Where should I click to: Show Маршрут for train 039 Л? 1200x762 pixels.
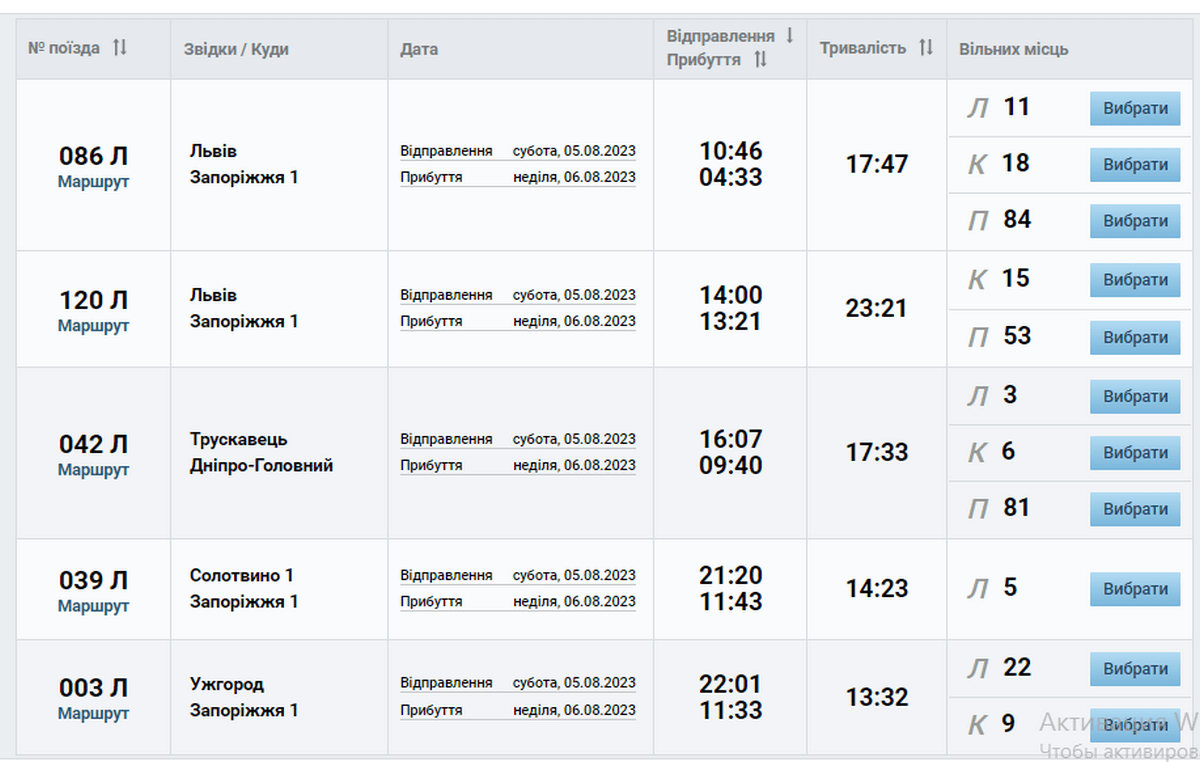coord(93,606)
